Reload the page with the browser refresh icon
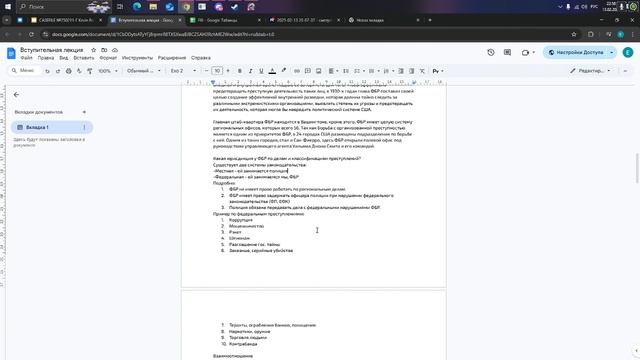The height and width of the screenshot is (360, 640). [x=31, y=35]
